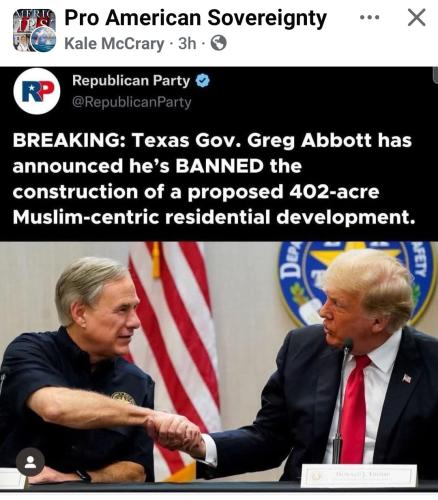Image resolution: width=438 pixels, height=500 pixels.
Task: Open the three-dots post options menu
Action: [370, 17]
